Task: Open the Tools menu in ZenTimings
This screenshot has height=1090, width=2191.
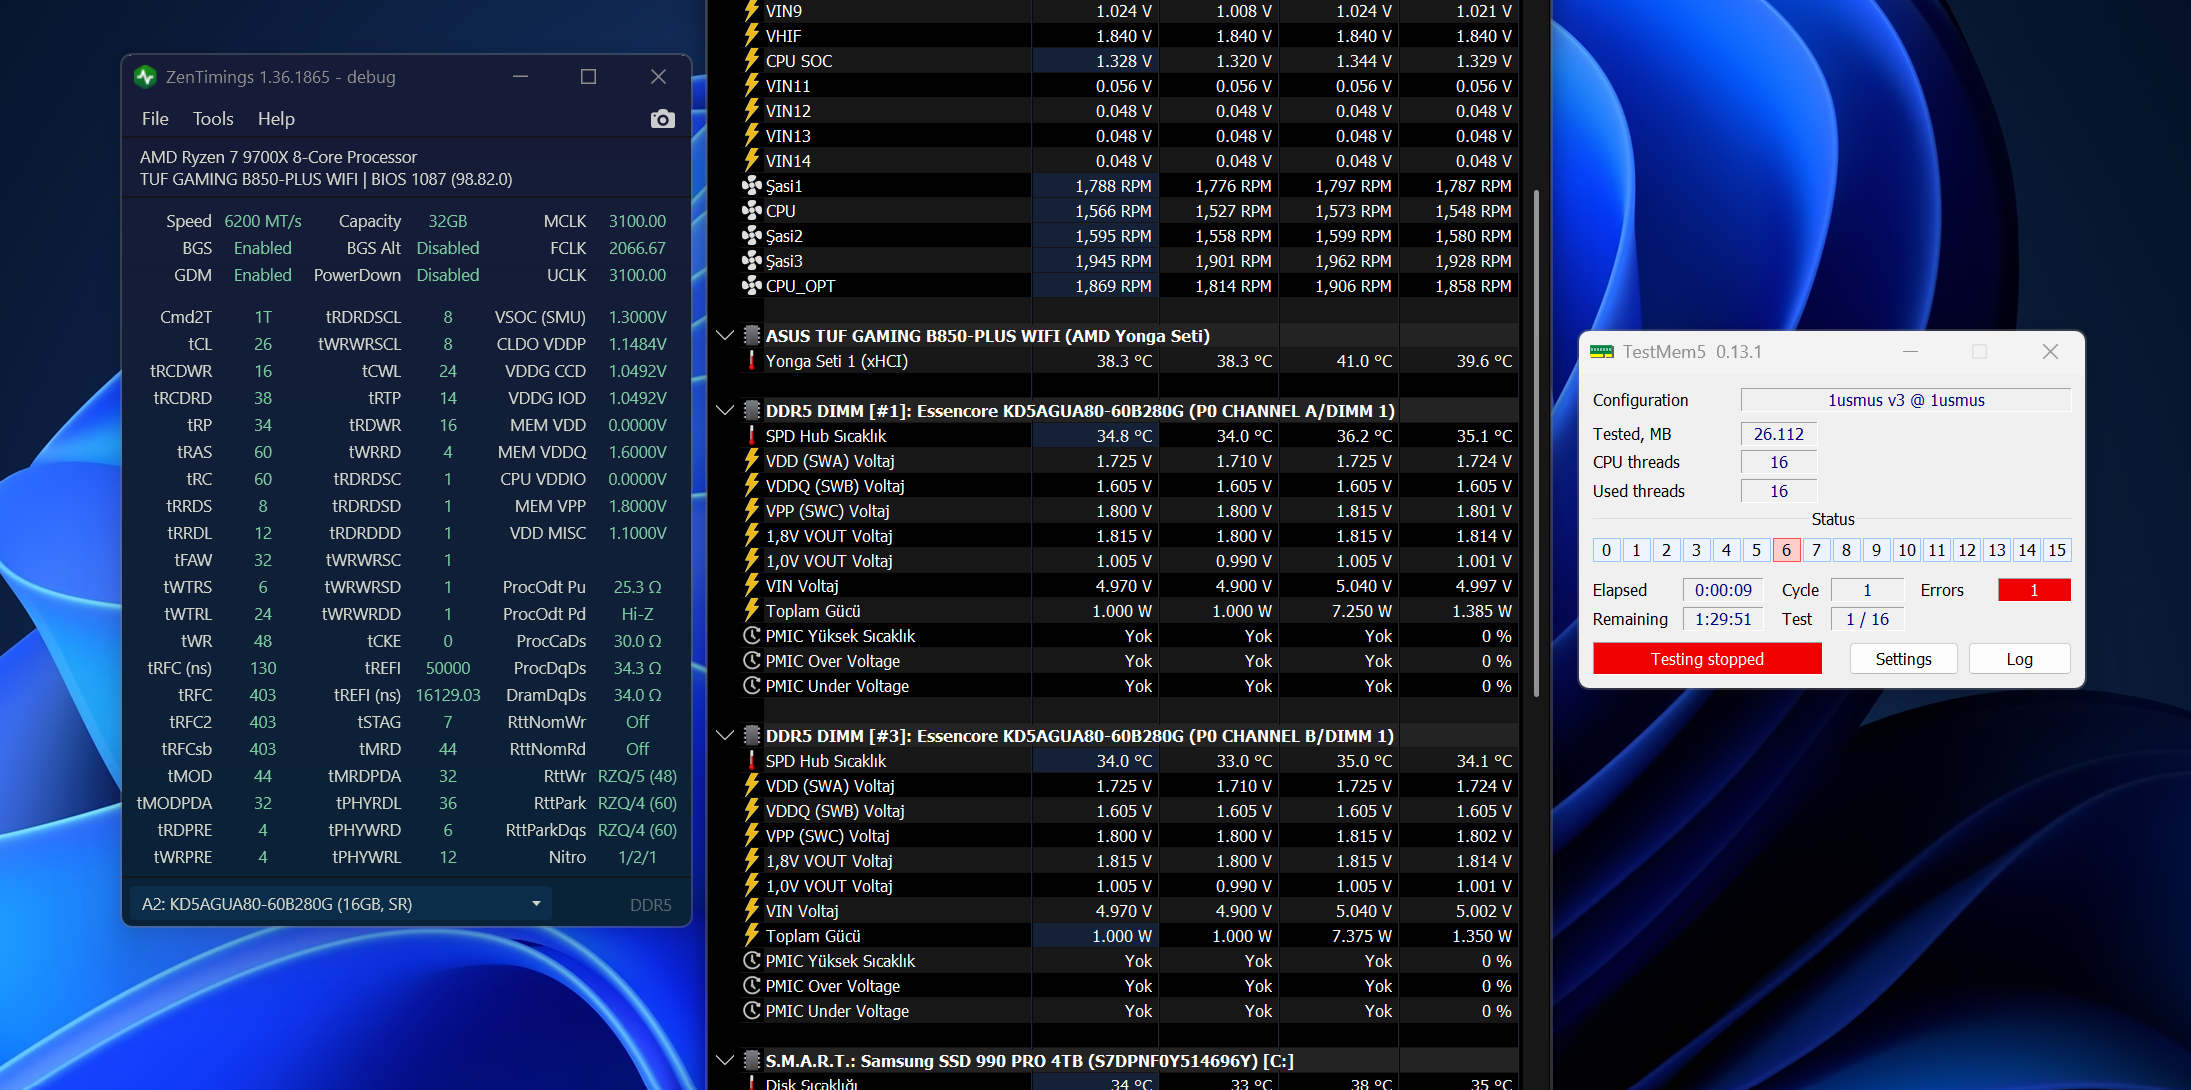Action: (213, 119)
